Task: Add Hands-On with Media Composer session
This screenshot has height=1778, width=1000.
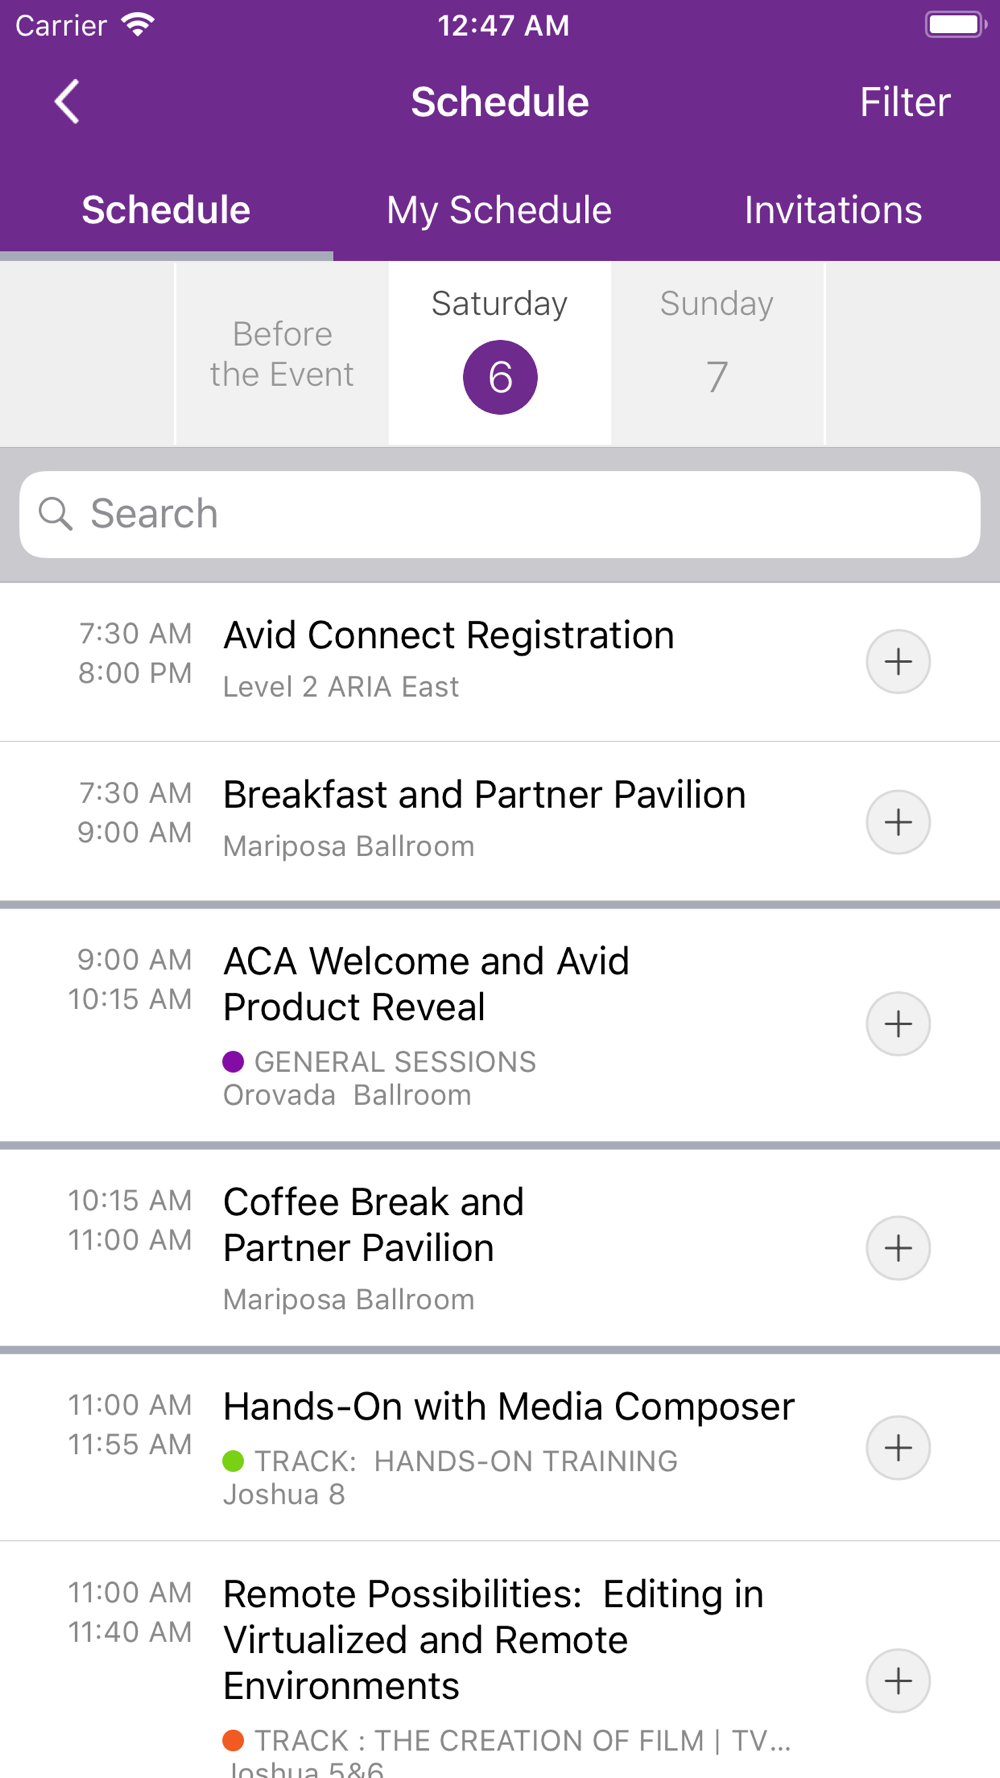Action: [x=898, y=1448]
